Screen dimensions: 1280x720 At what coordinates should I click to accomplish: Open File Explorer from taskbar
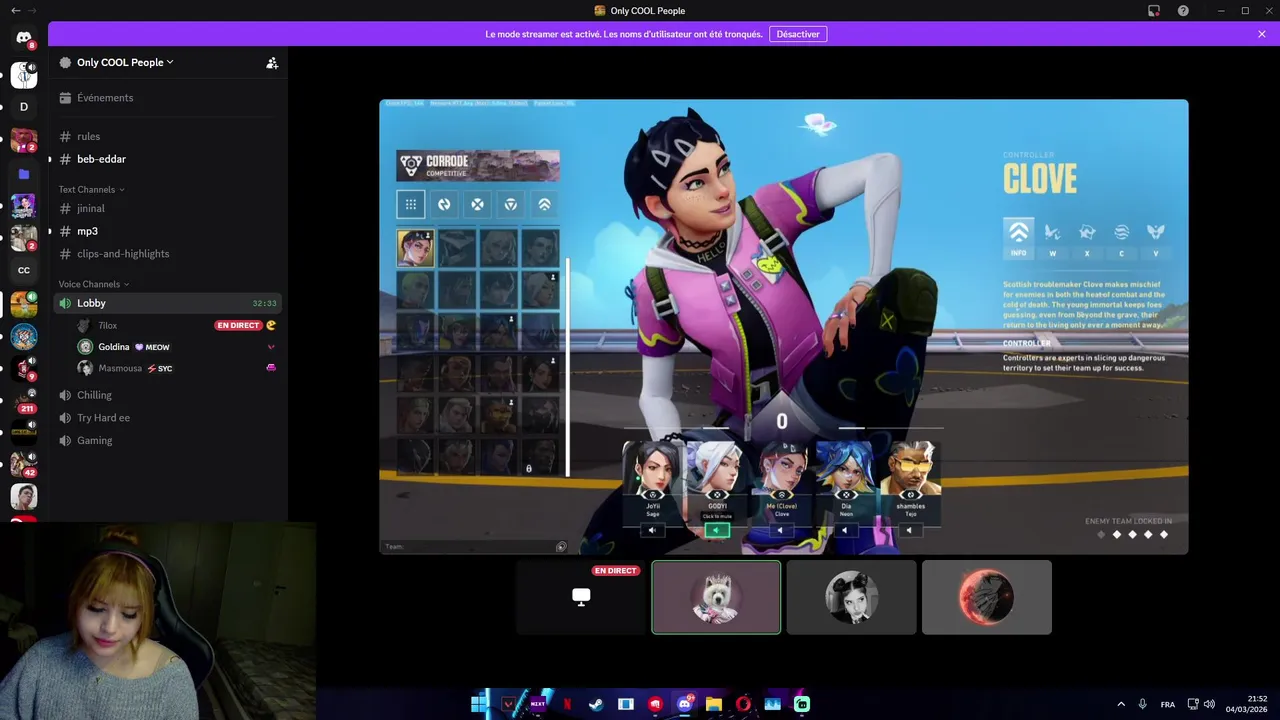point(714,704)
